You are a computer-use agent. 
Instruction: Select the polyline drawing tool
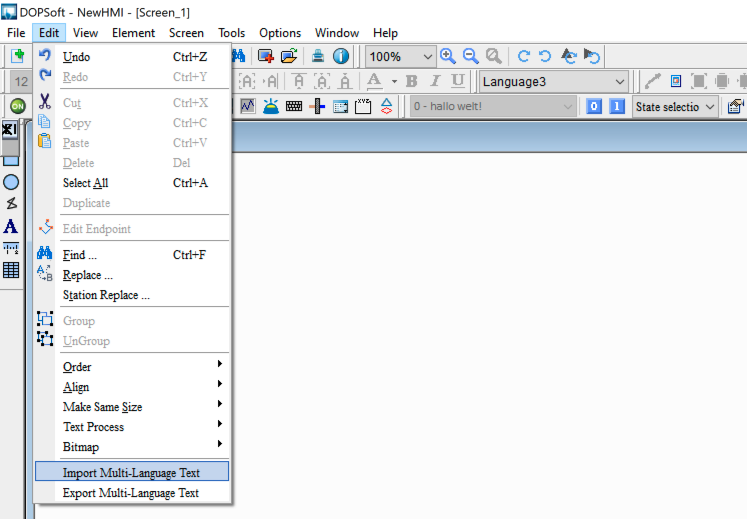11,204
